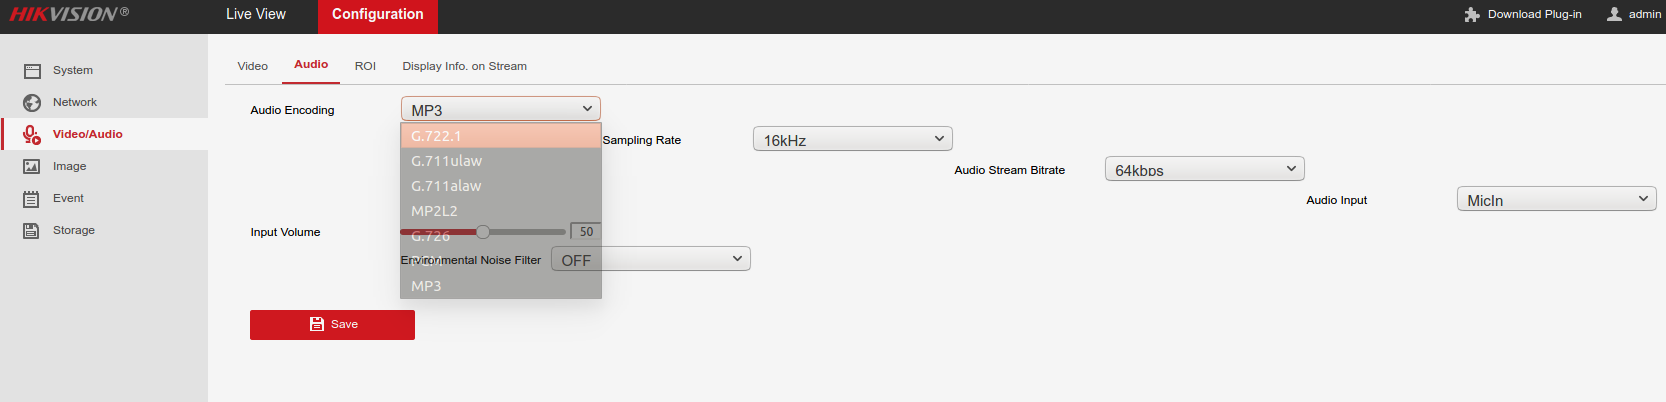
Task: Go to Live View
Action: [x=256, y=14]
